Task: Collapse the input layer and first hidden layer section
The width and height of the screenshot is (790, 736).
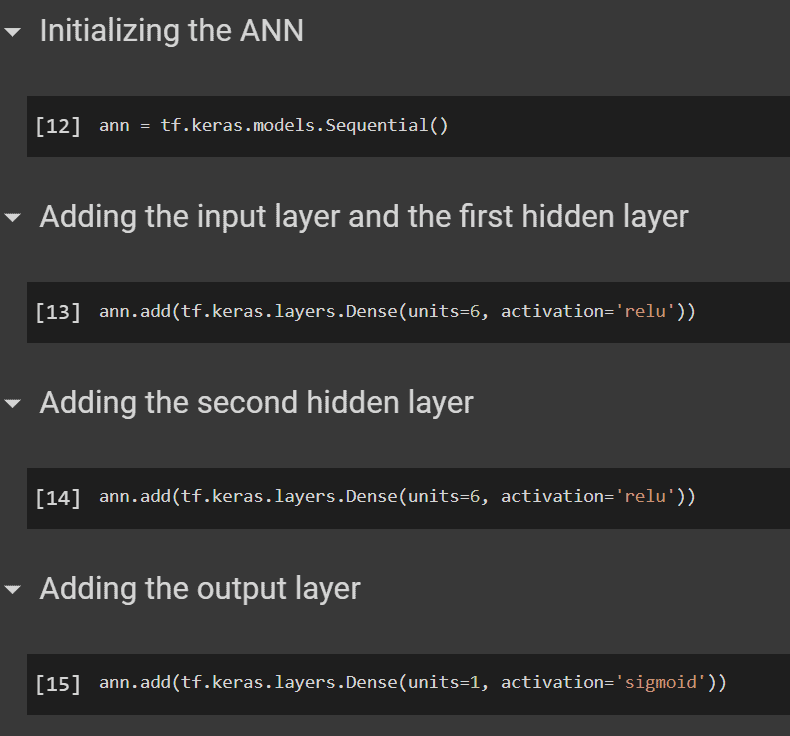Action: [12, 218]
